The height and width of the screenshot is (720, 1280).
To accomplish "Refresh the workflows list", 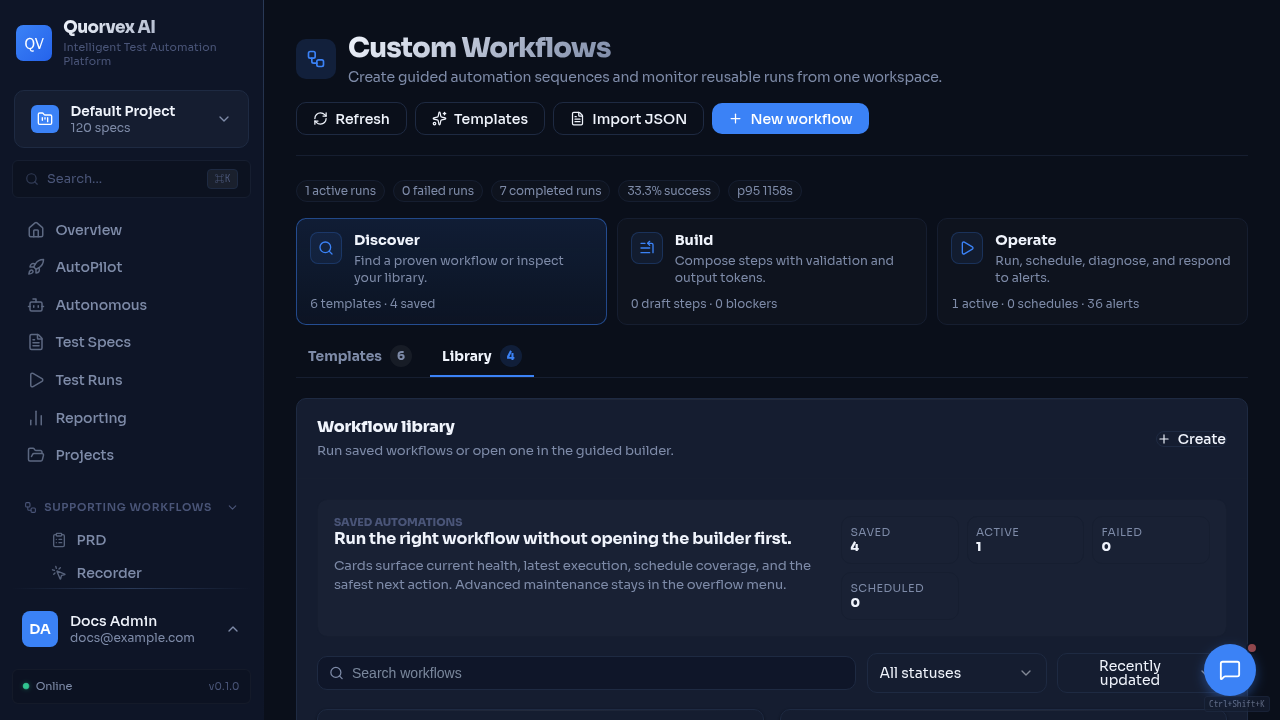I will pos(351,119).
